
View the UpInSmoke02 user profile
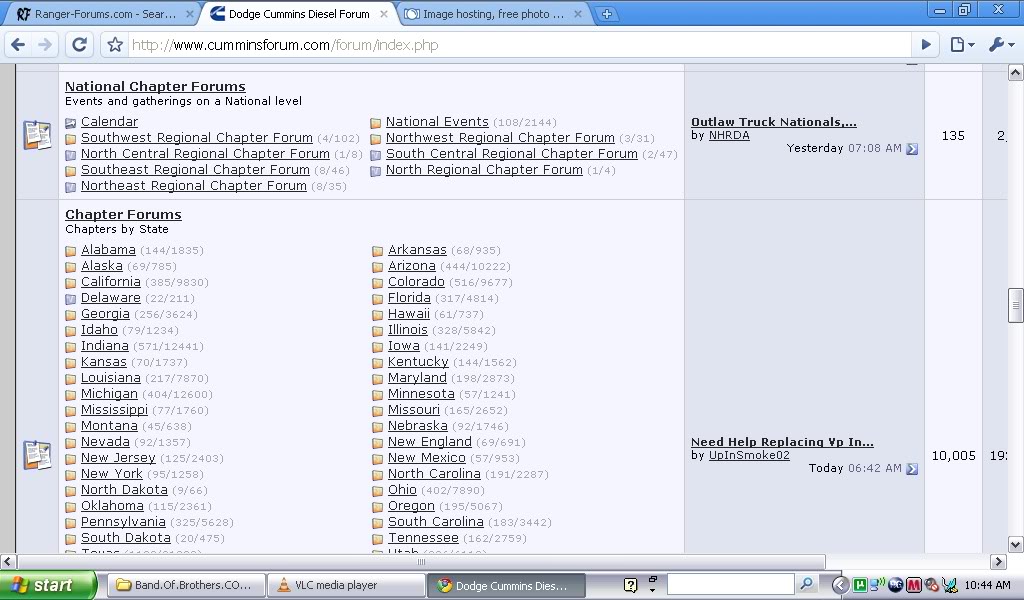pos(749,455)
